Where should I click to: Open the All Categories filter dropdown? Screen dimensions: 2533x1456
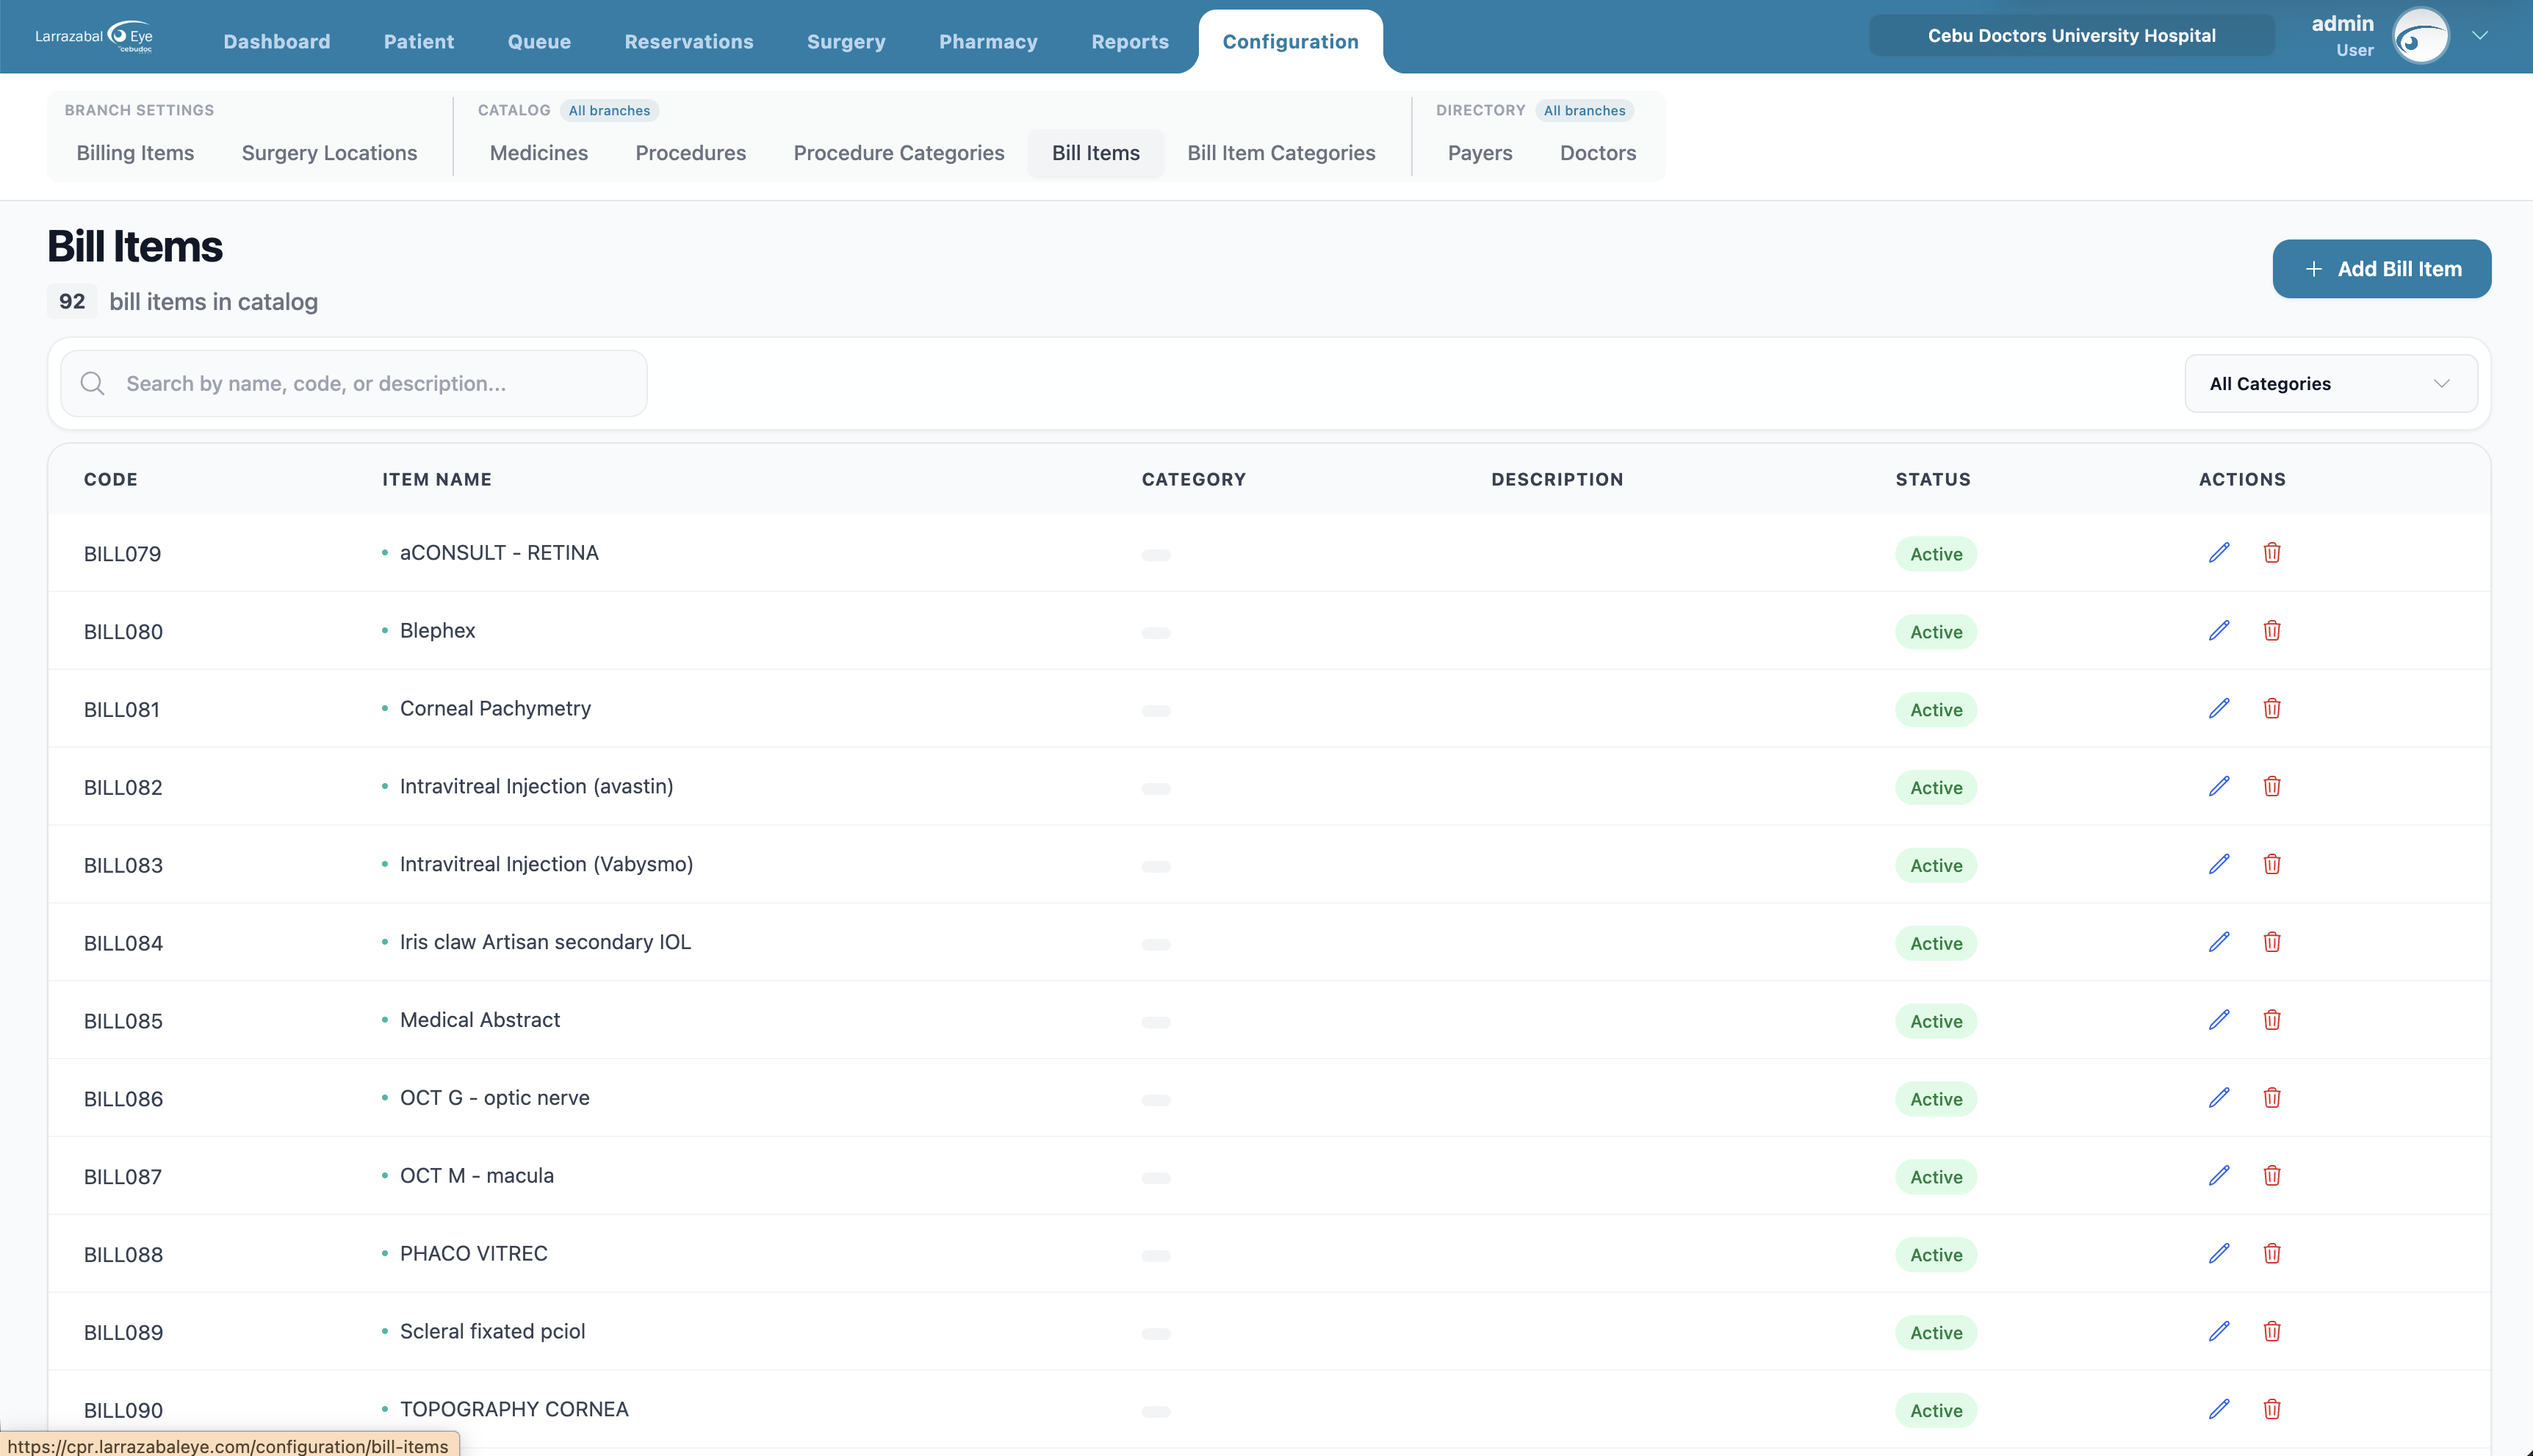tap(2330, 384)
